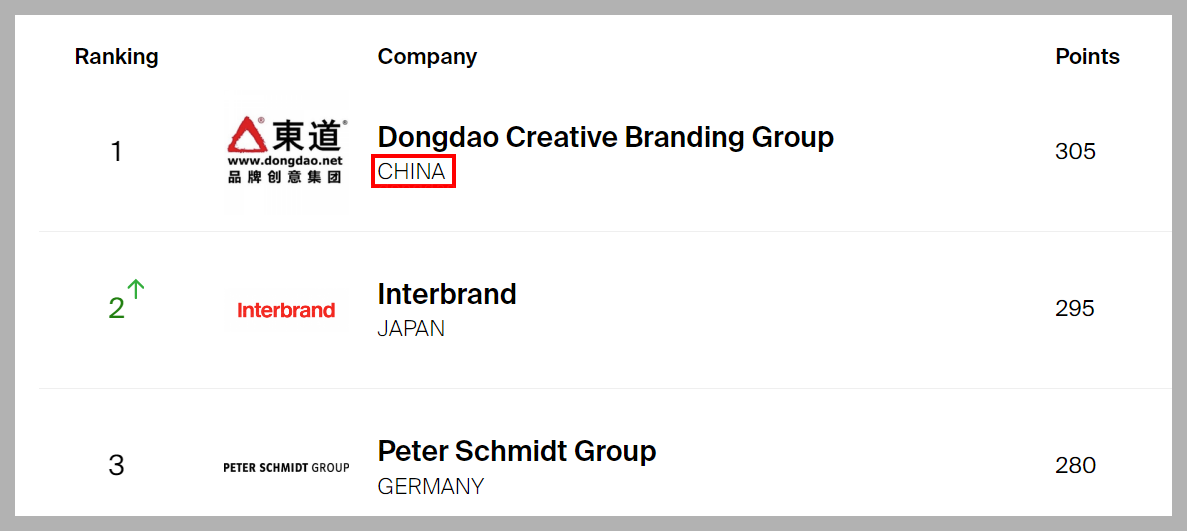
Task: Click the www.dongdao.net text in logo
Action: (285, 160)
